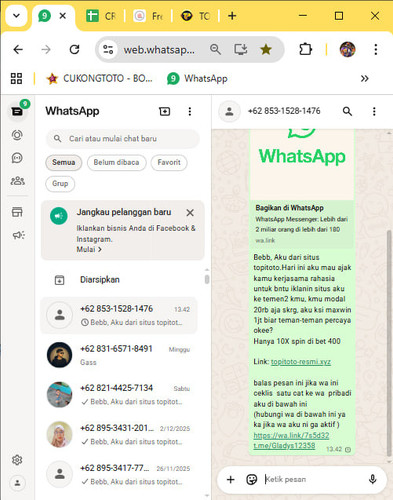Go back with the browser back arrow
The height and width of the screenshot is (500, 393).
pyautogui.click(x=18, y=50)
